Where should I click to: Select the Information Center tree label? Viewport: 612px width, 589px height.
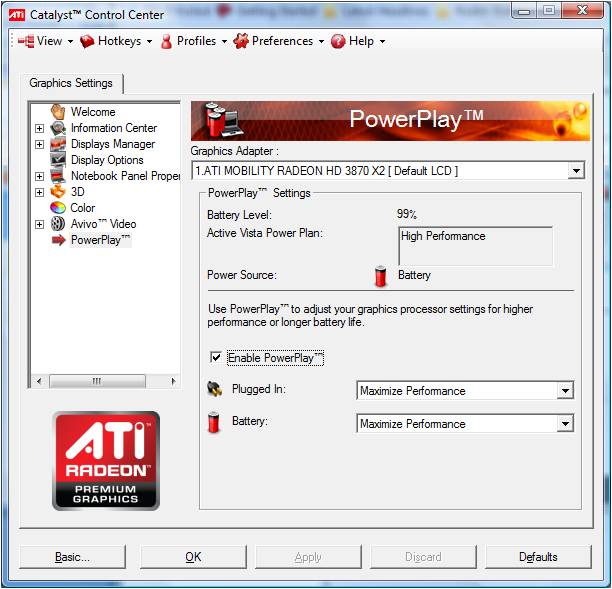coord(114,128)
